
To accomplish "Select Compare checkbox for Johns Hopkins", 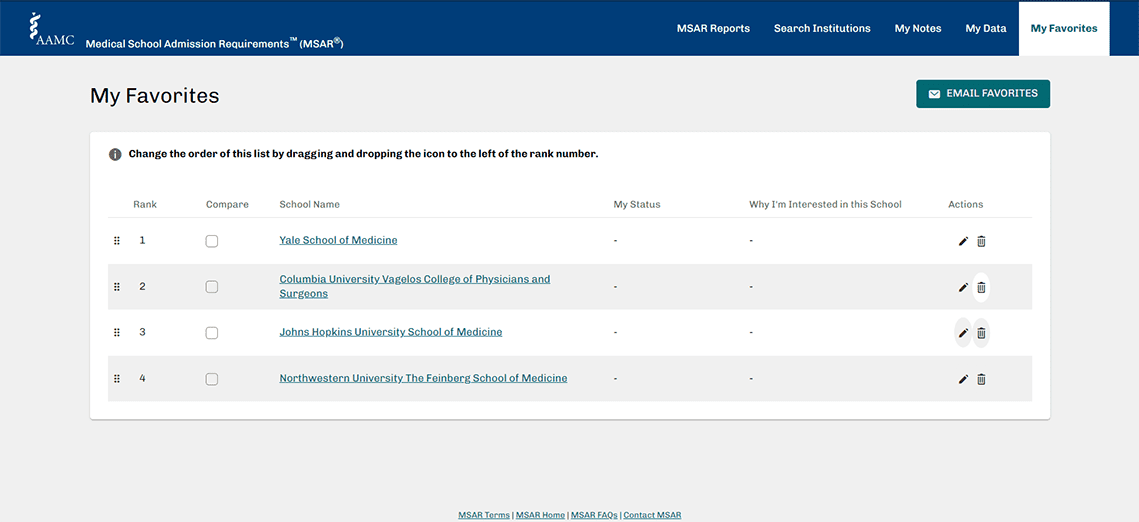I will coord(211,333).
